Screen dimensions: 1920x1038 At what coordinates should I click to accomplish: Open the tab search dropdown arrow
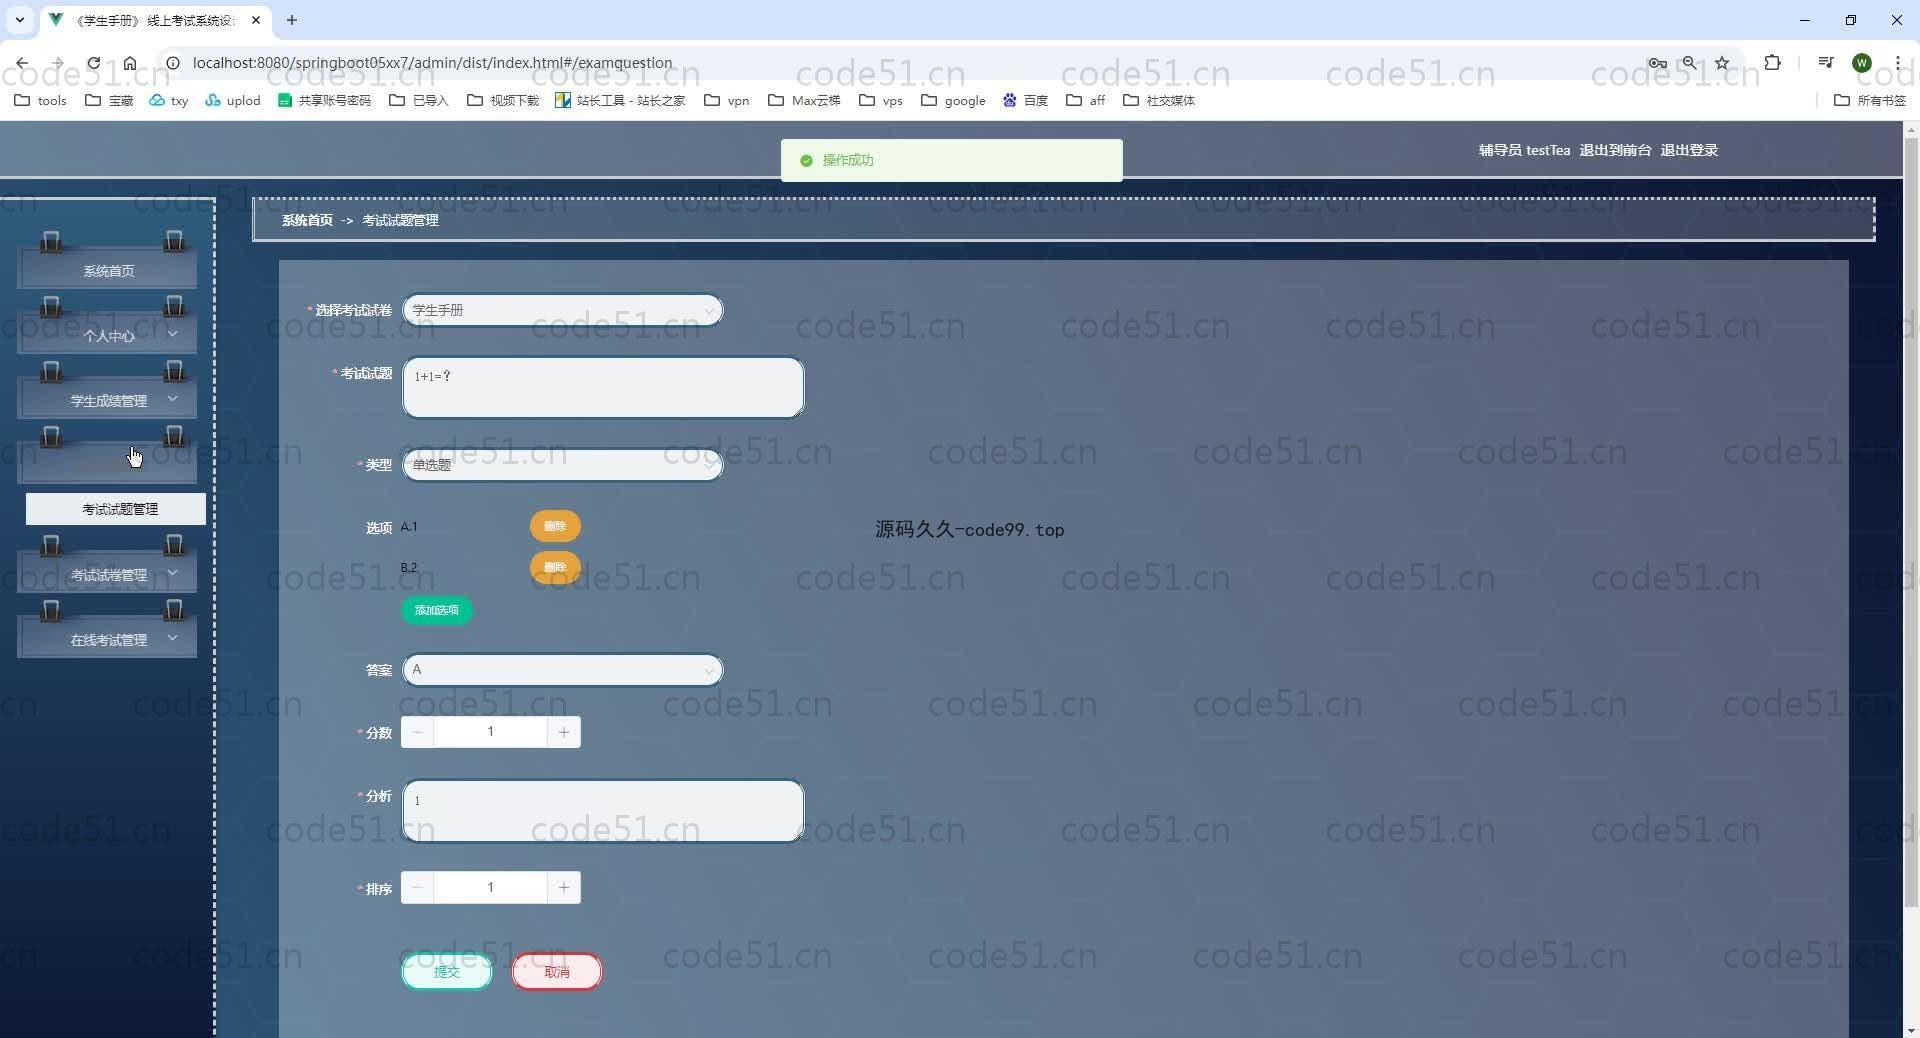[19, 20]
